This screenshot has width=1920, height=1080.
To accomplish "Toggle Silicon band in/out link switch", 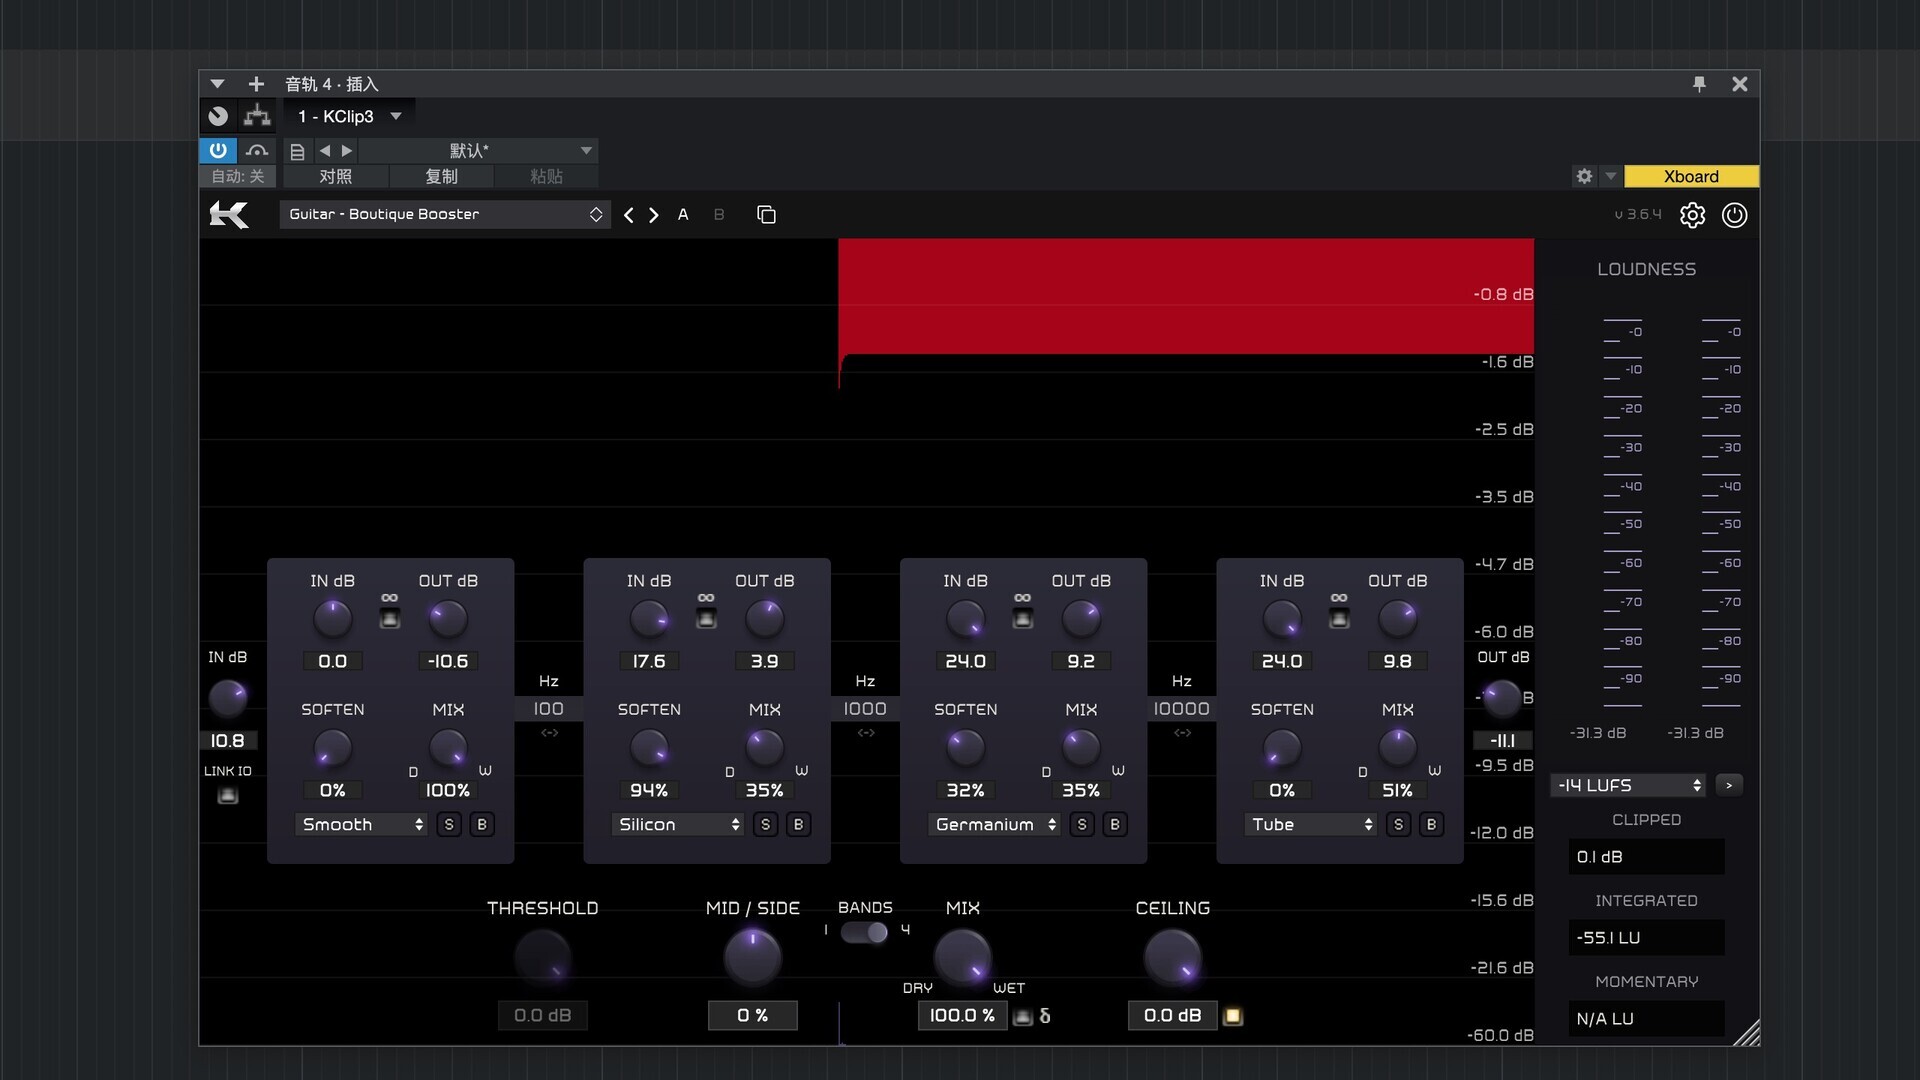I will tap(706, 618).
